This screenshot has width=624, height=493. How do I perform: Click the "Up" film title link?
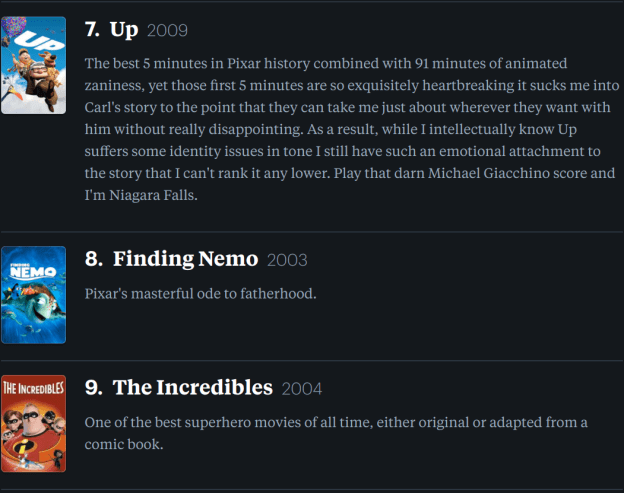[125, 29]
